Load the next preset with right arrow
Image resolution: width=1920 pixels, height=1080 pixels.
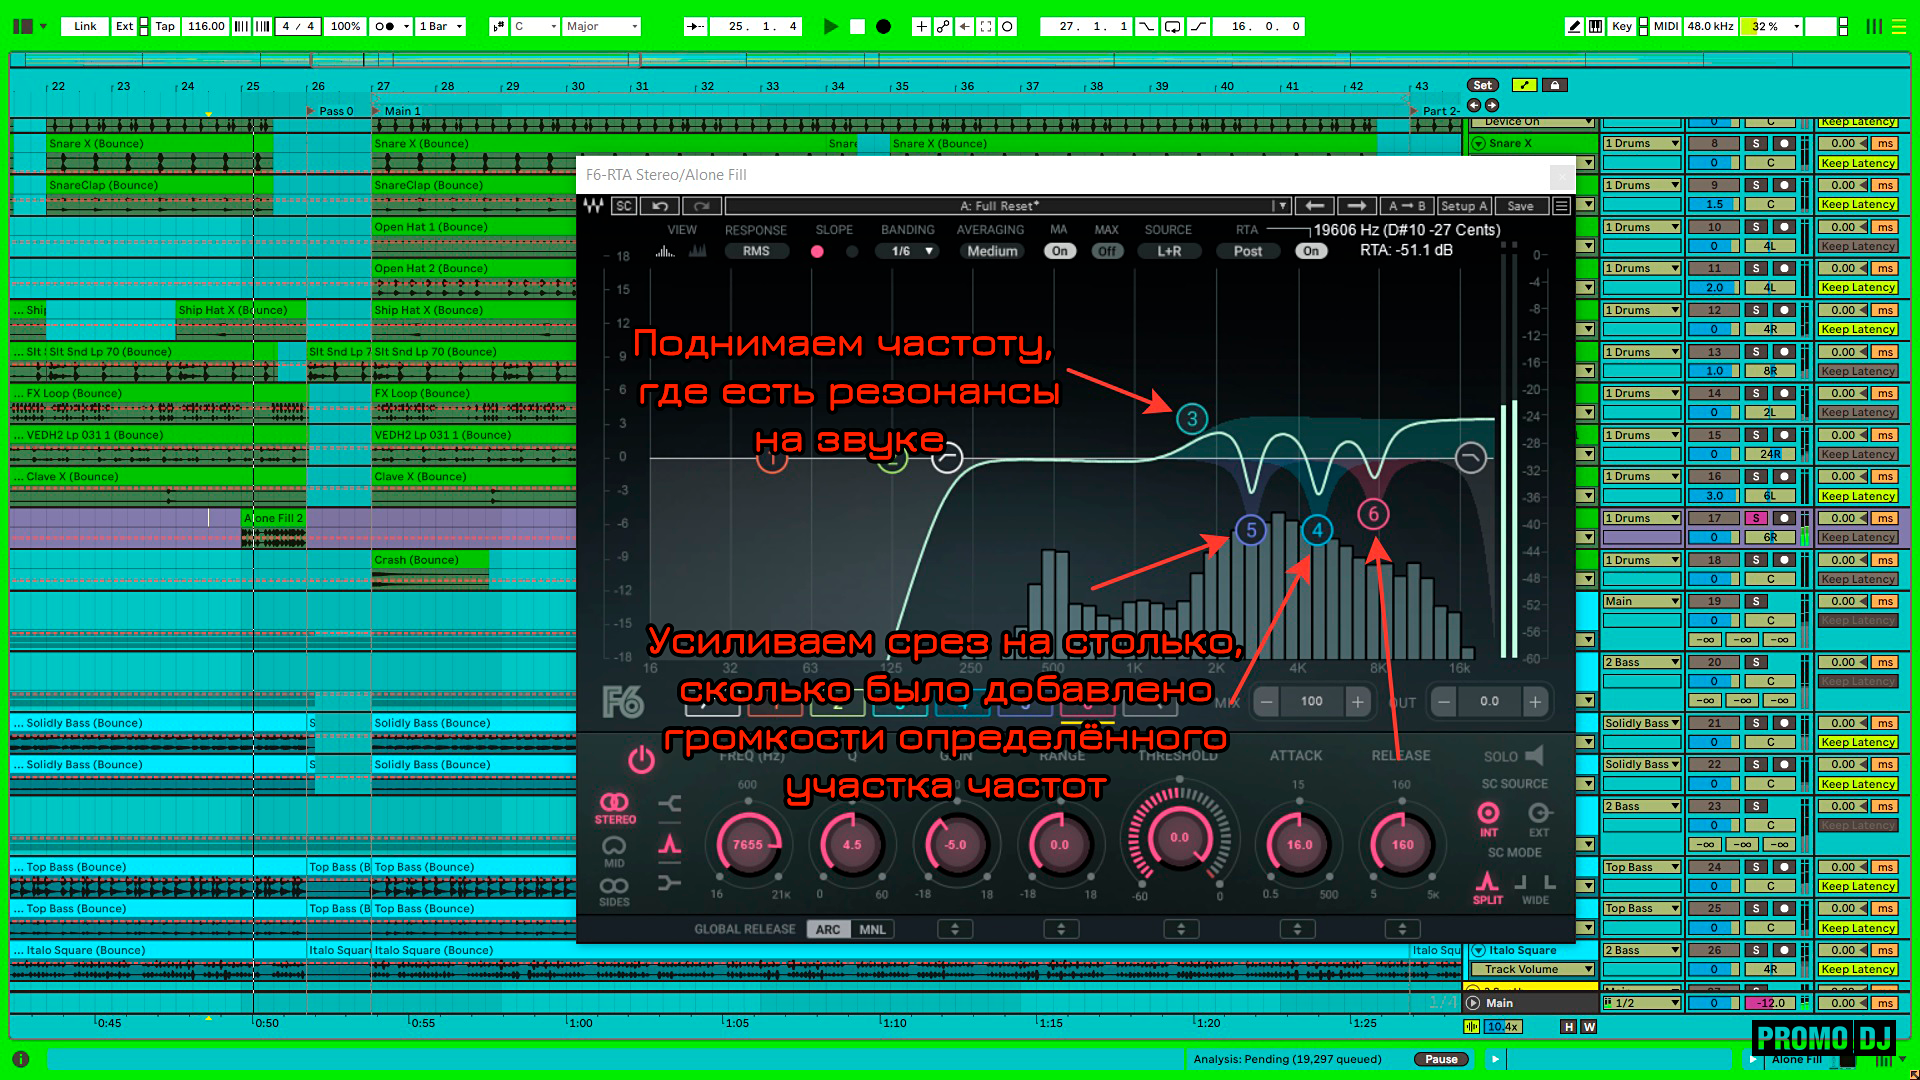[x=1356, y=206]
